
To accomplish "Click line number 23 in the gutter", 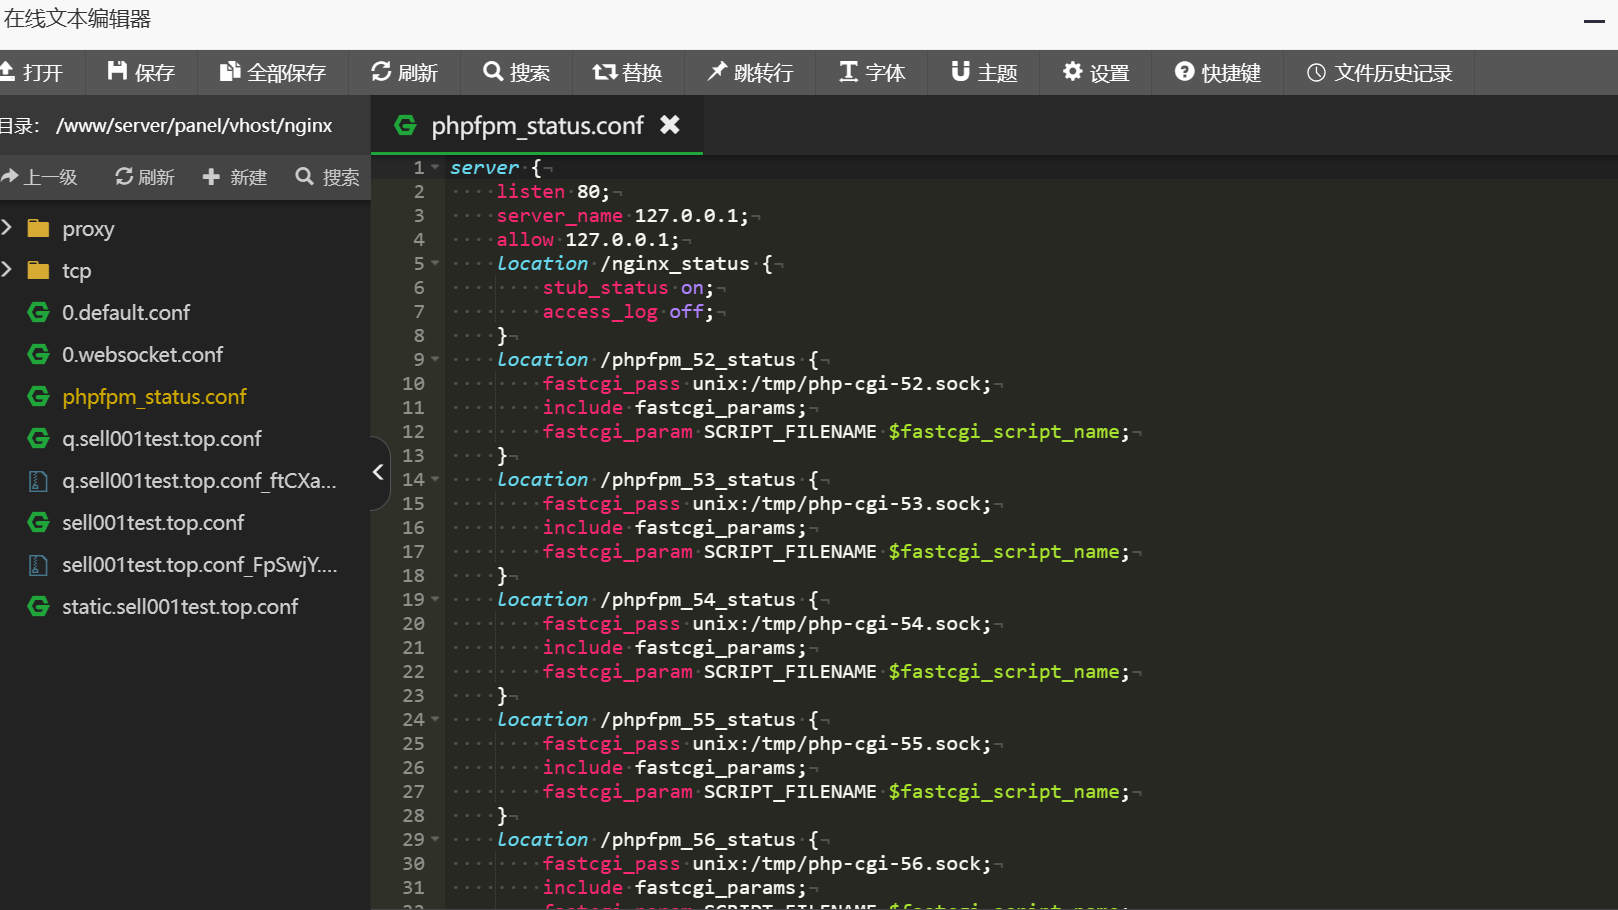I will click(413, 696).
